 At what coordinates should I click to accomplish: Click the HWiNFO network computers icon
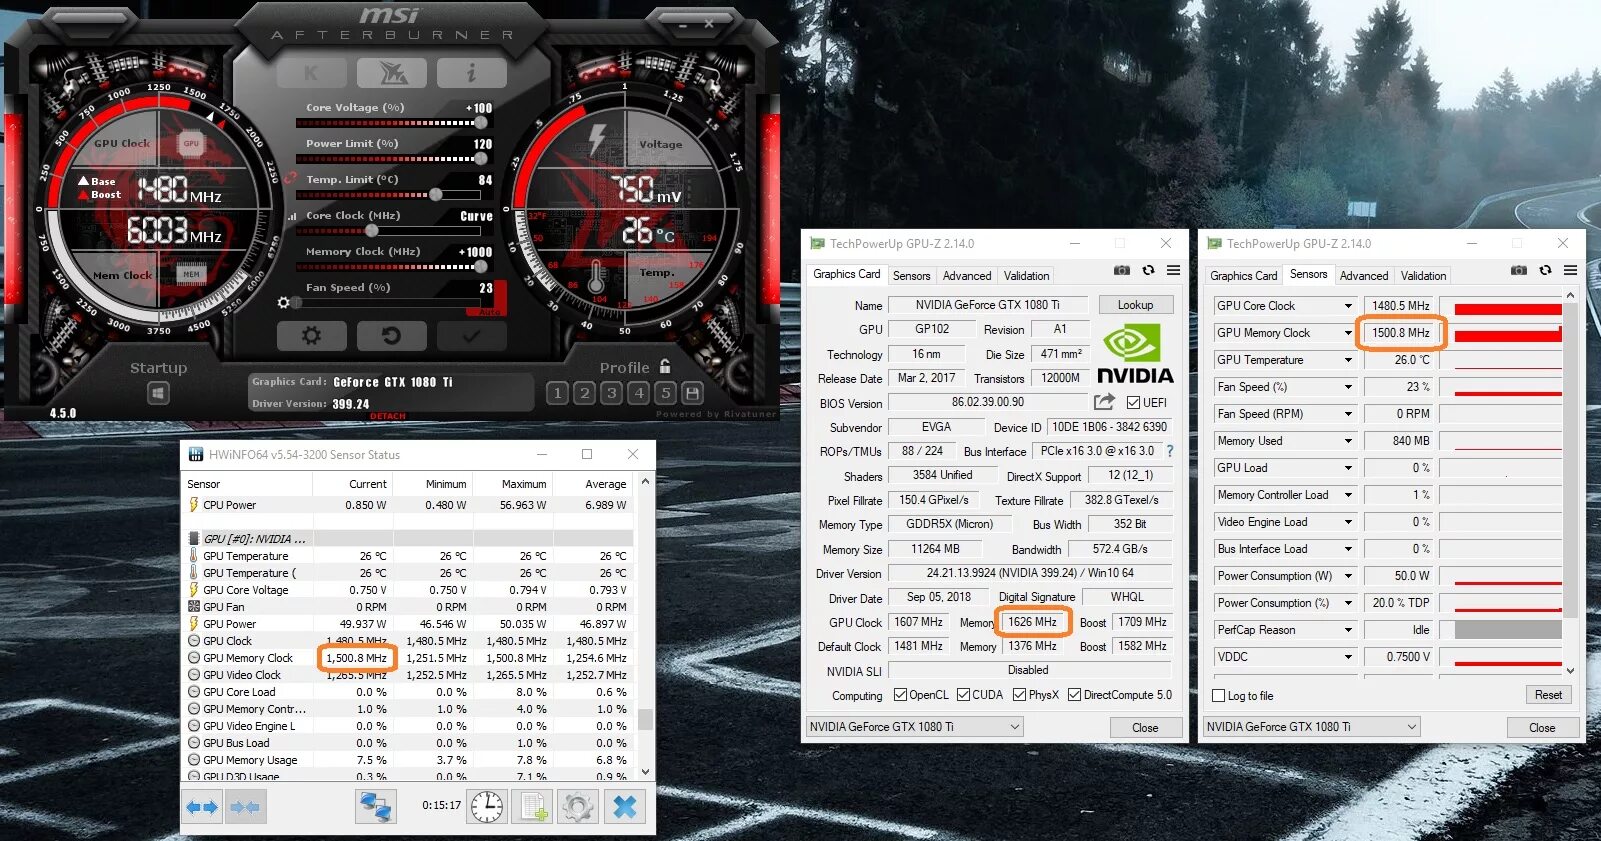click(376, 807)
